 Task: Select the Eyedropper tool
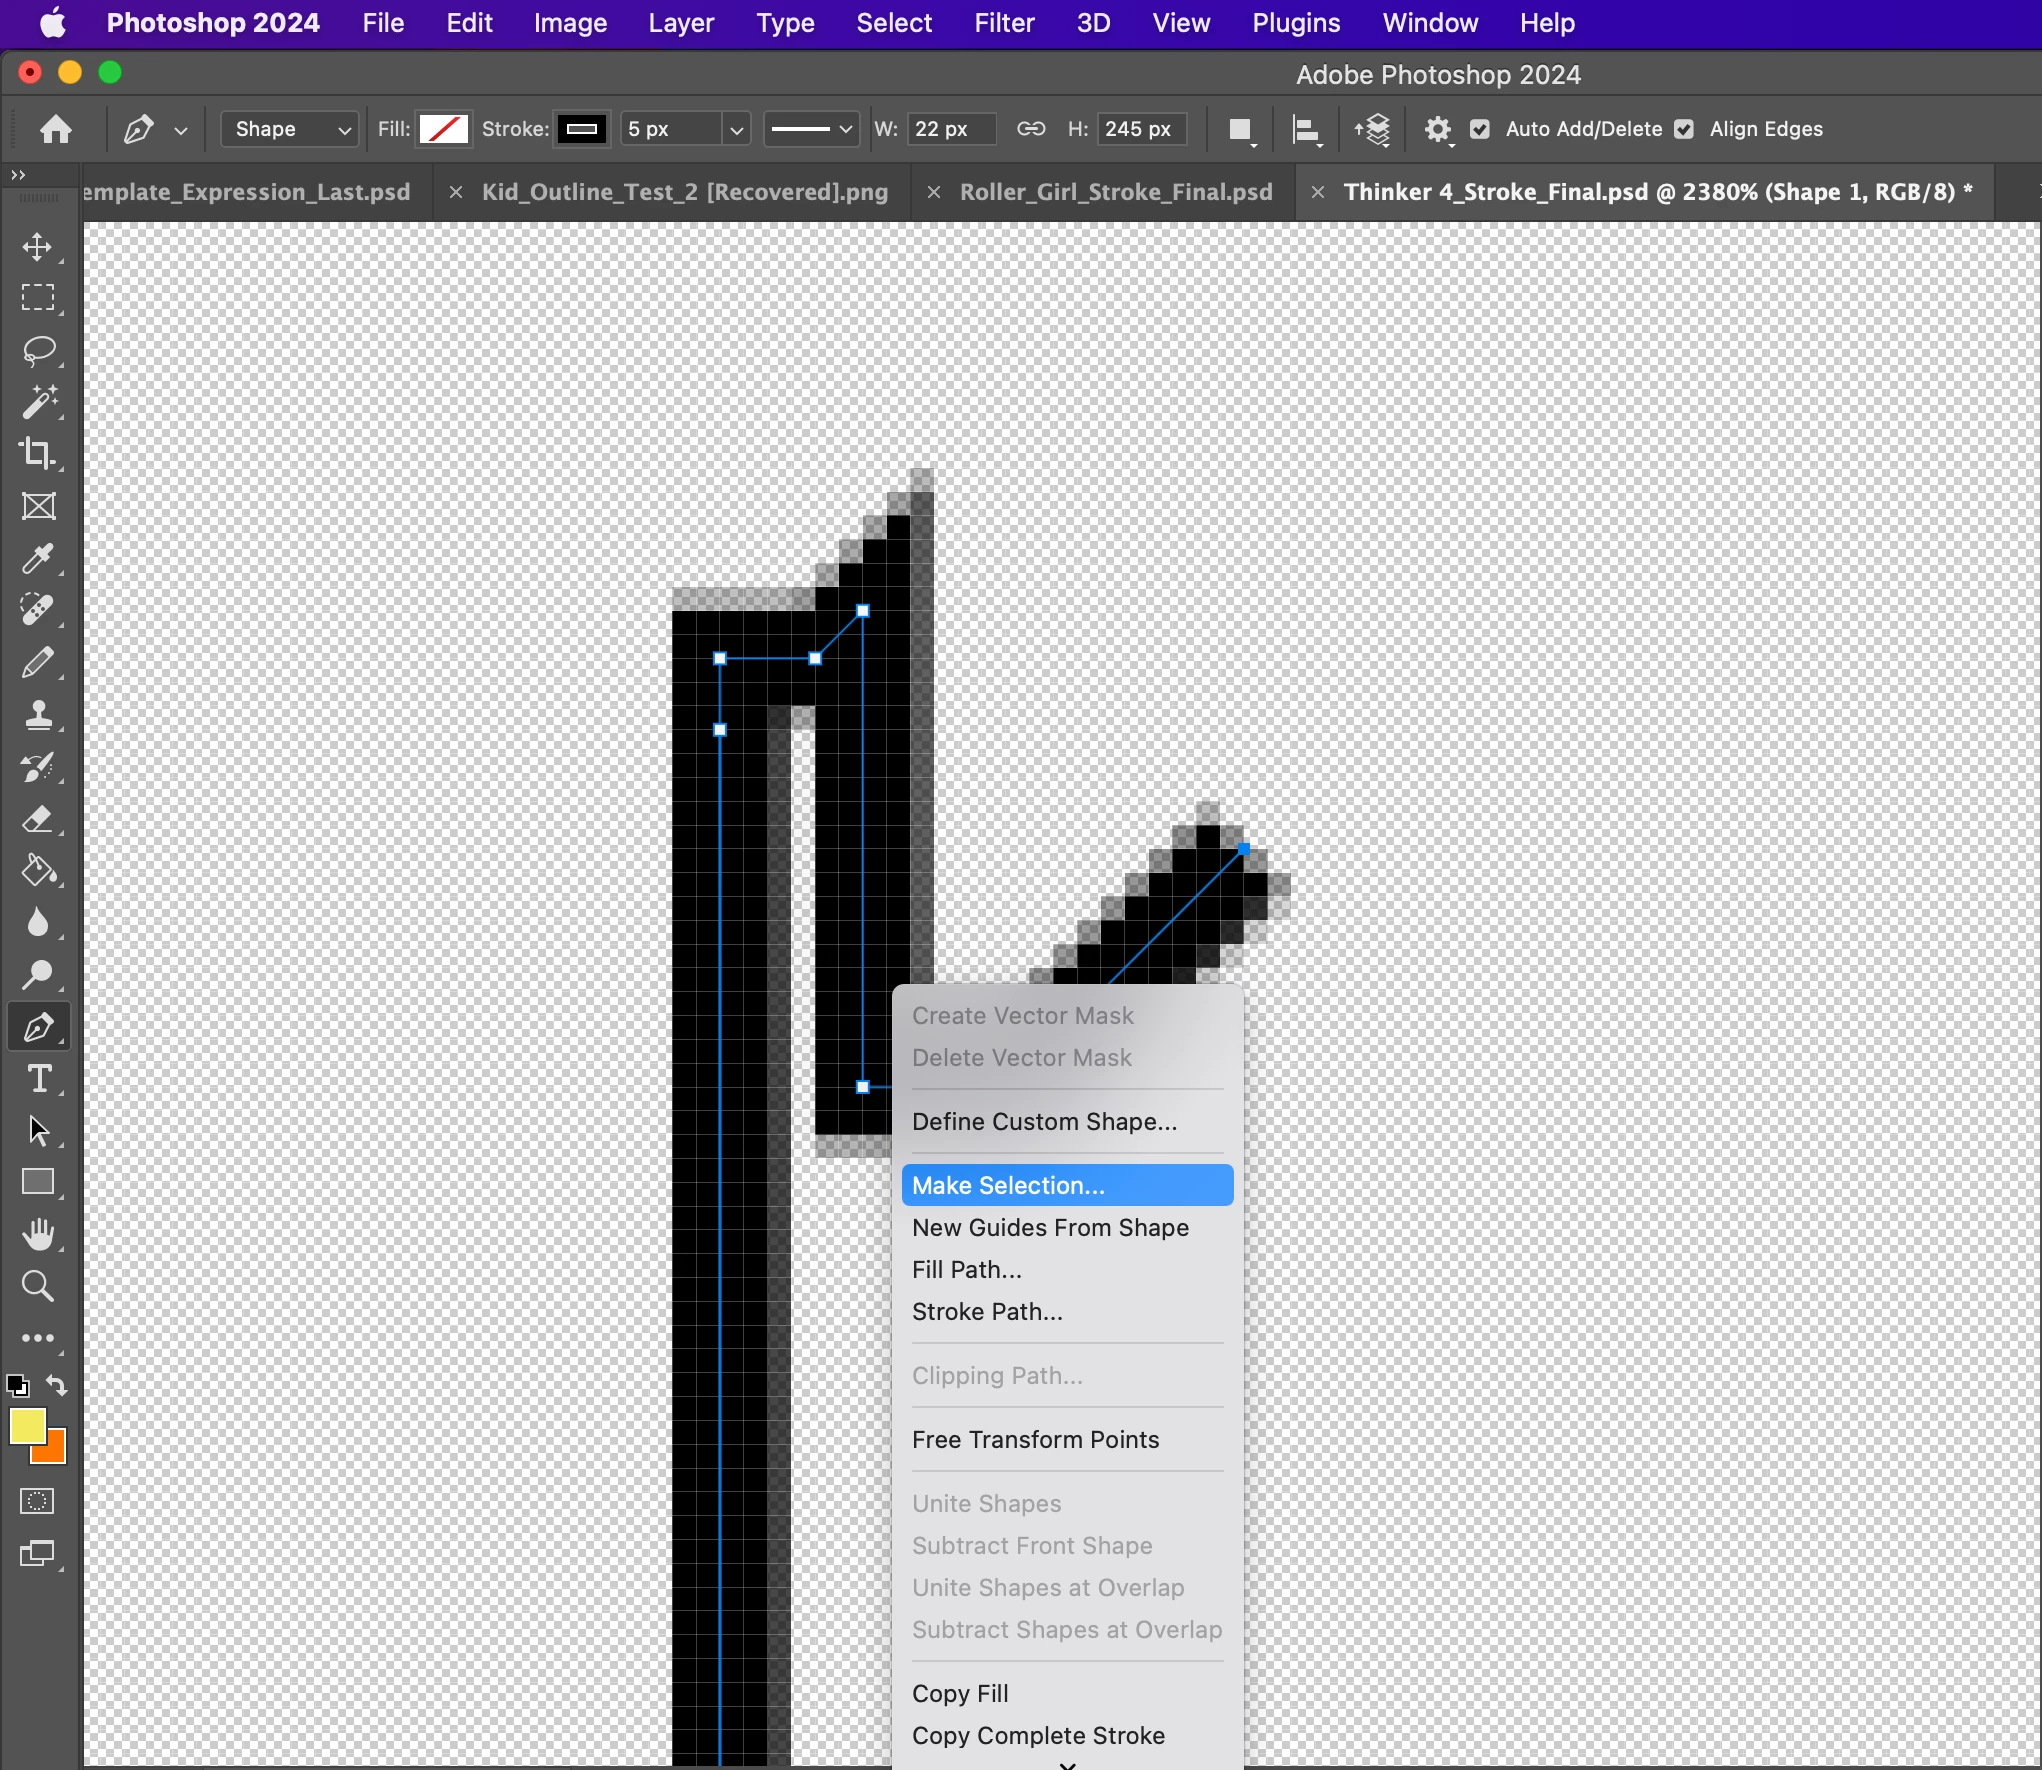click(x=38, y=558)
